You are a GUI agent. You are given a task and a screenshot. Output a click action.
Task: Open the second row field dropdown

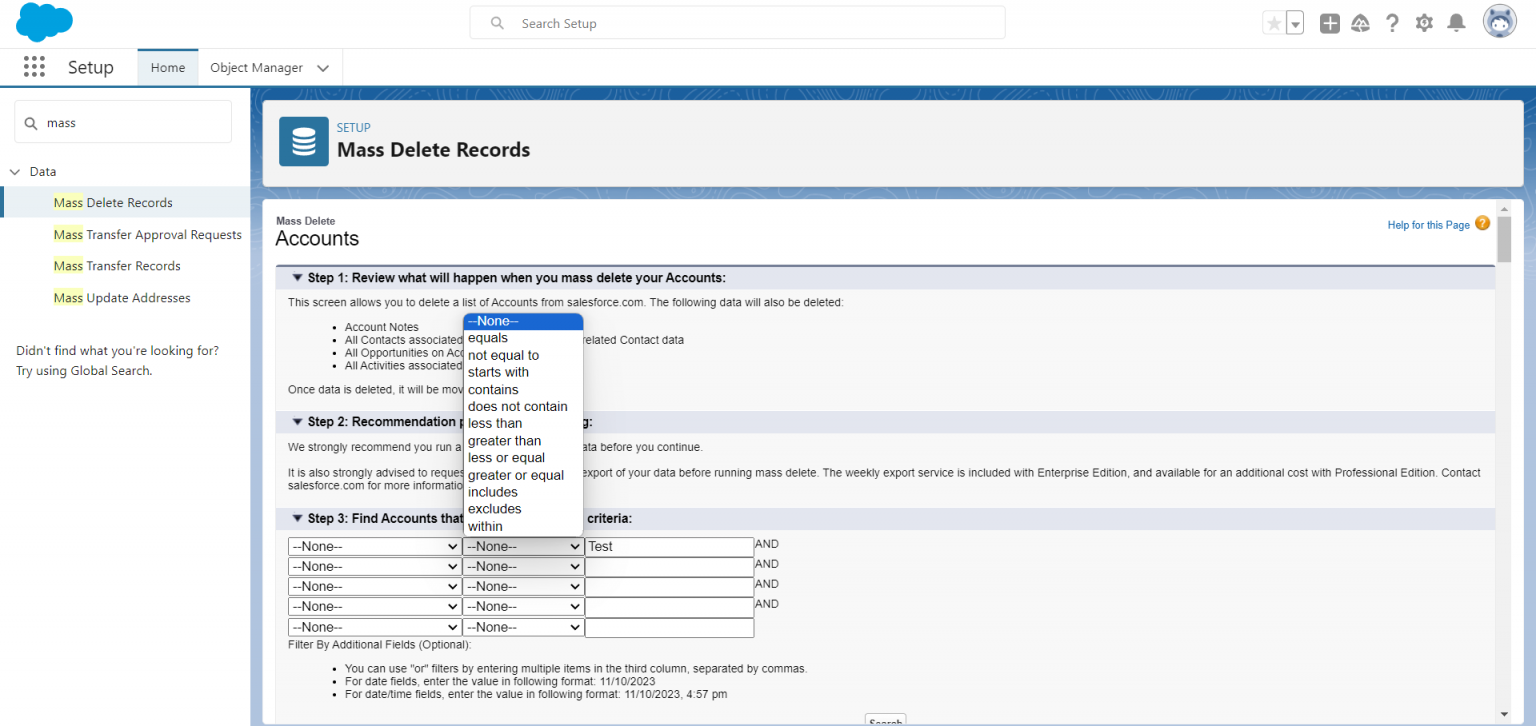[x=374, y=566]
